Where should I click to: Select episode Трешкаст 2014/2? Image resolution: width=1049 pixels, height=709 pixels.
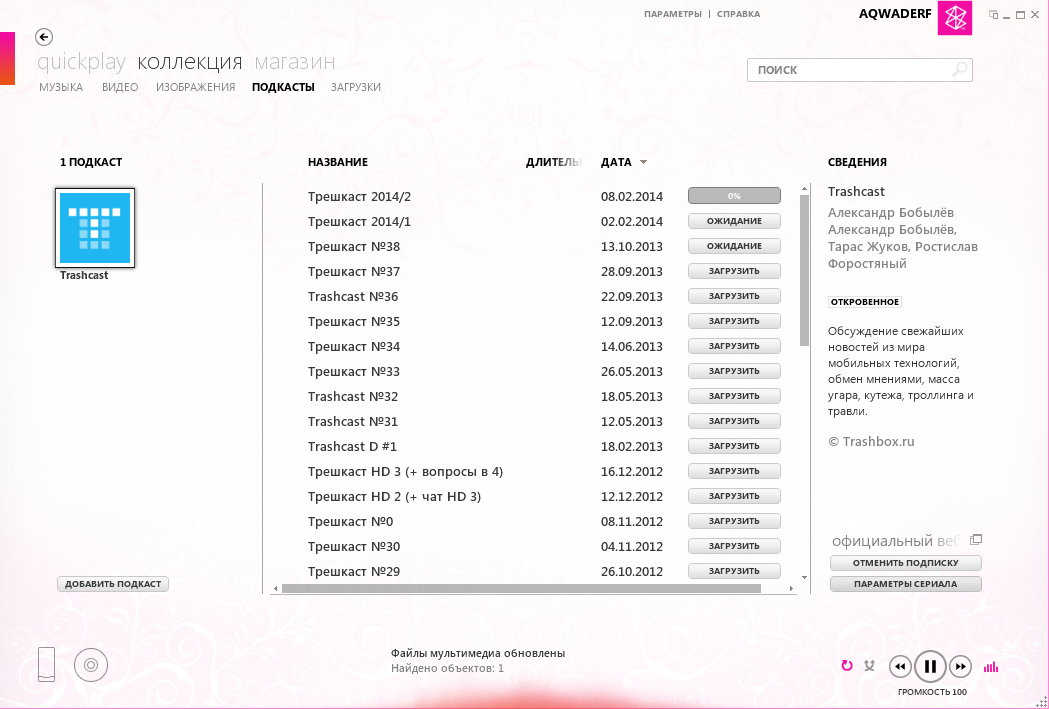[x=359, y=197]
